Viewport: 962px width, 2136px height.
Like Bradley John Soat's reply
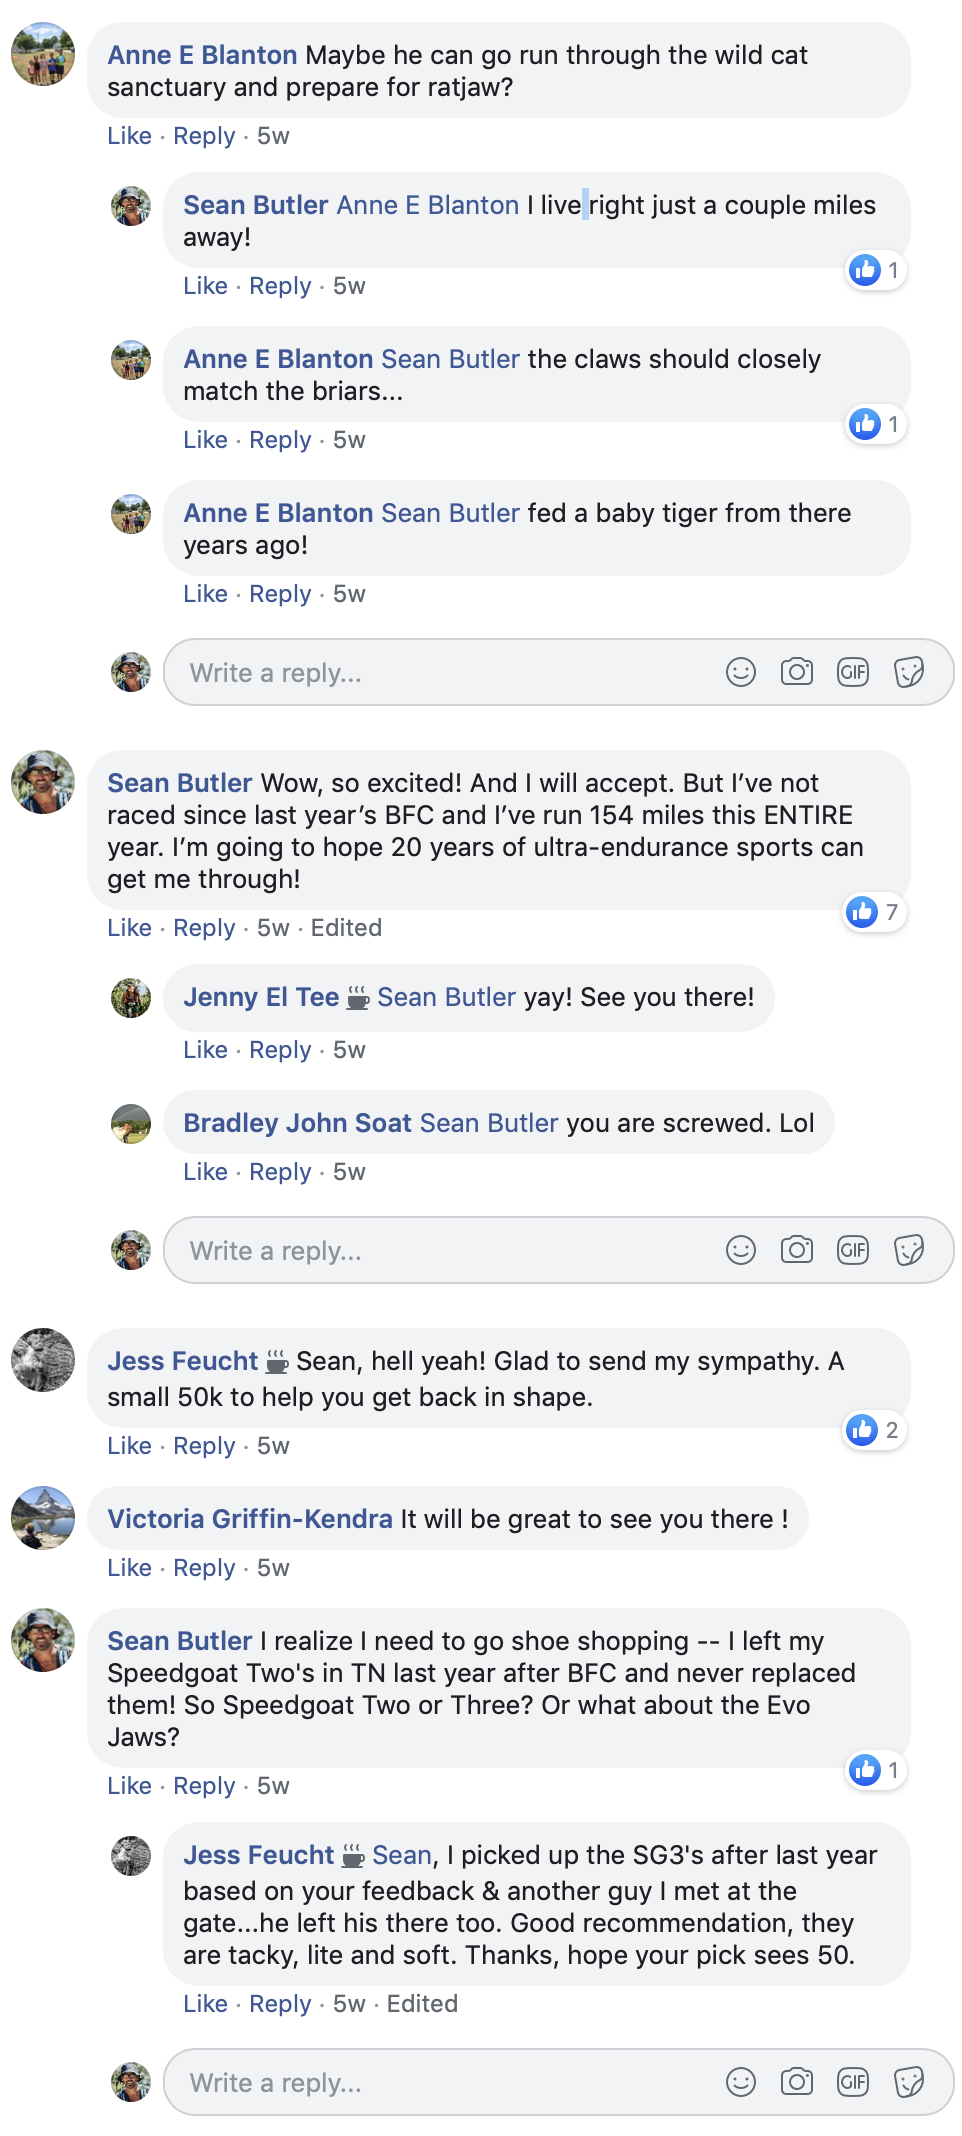pyautogui.click(x=205, y=1172)
